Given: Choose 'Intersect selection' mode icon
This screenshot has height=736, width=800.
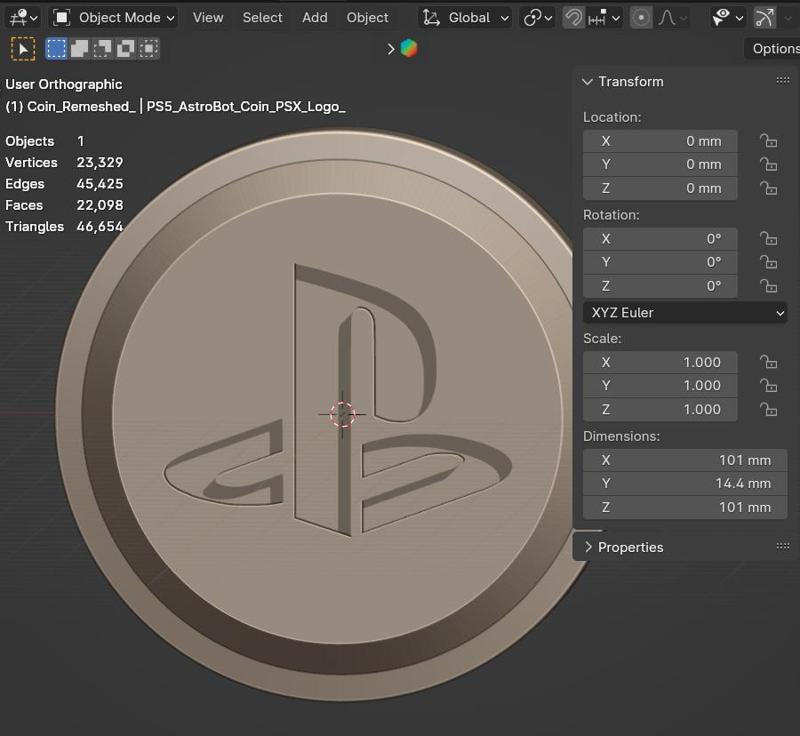Looking at the screenshot, I should (x=148, y=49).
